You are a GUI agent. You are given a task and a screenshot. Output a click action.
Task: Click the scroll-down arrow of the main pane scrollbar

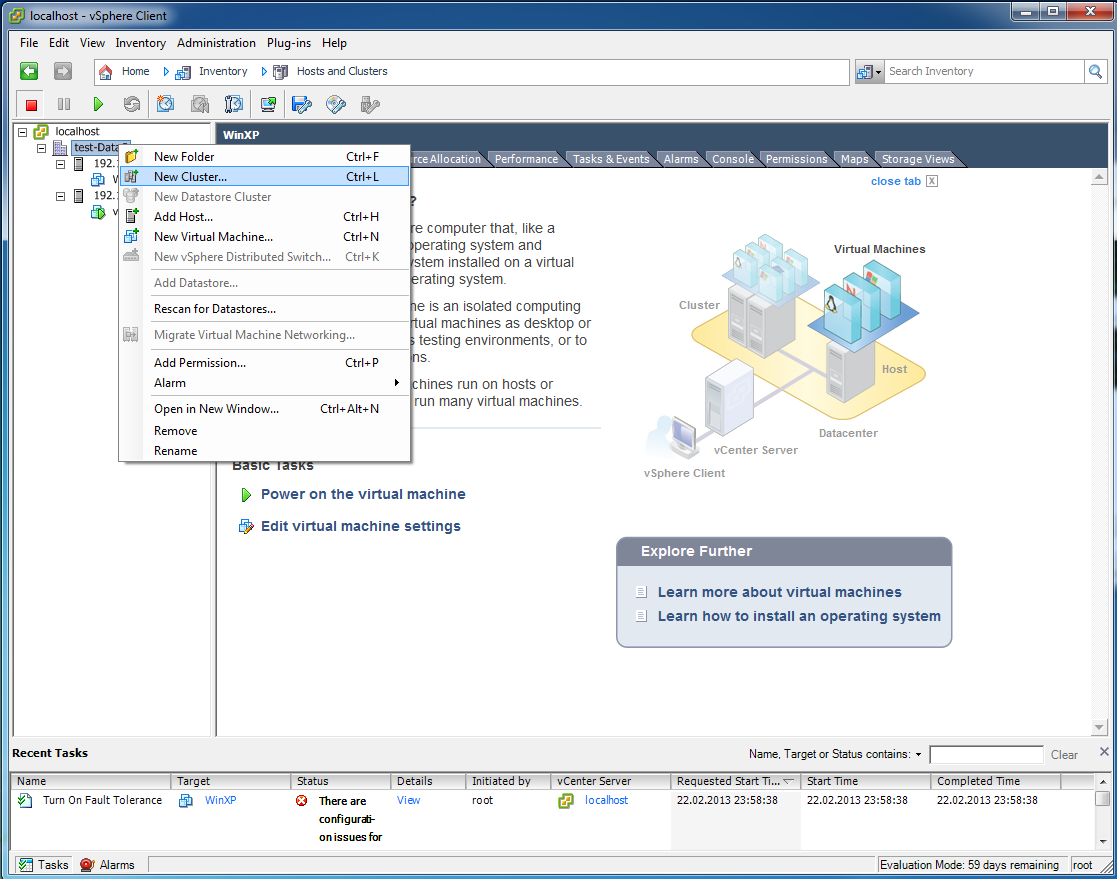pos(1098,727)
